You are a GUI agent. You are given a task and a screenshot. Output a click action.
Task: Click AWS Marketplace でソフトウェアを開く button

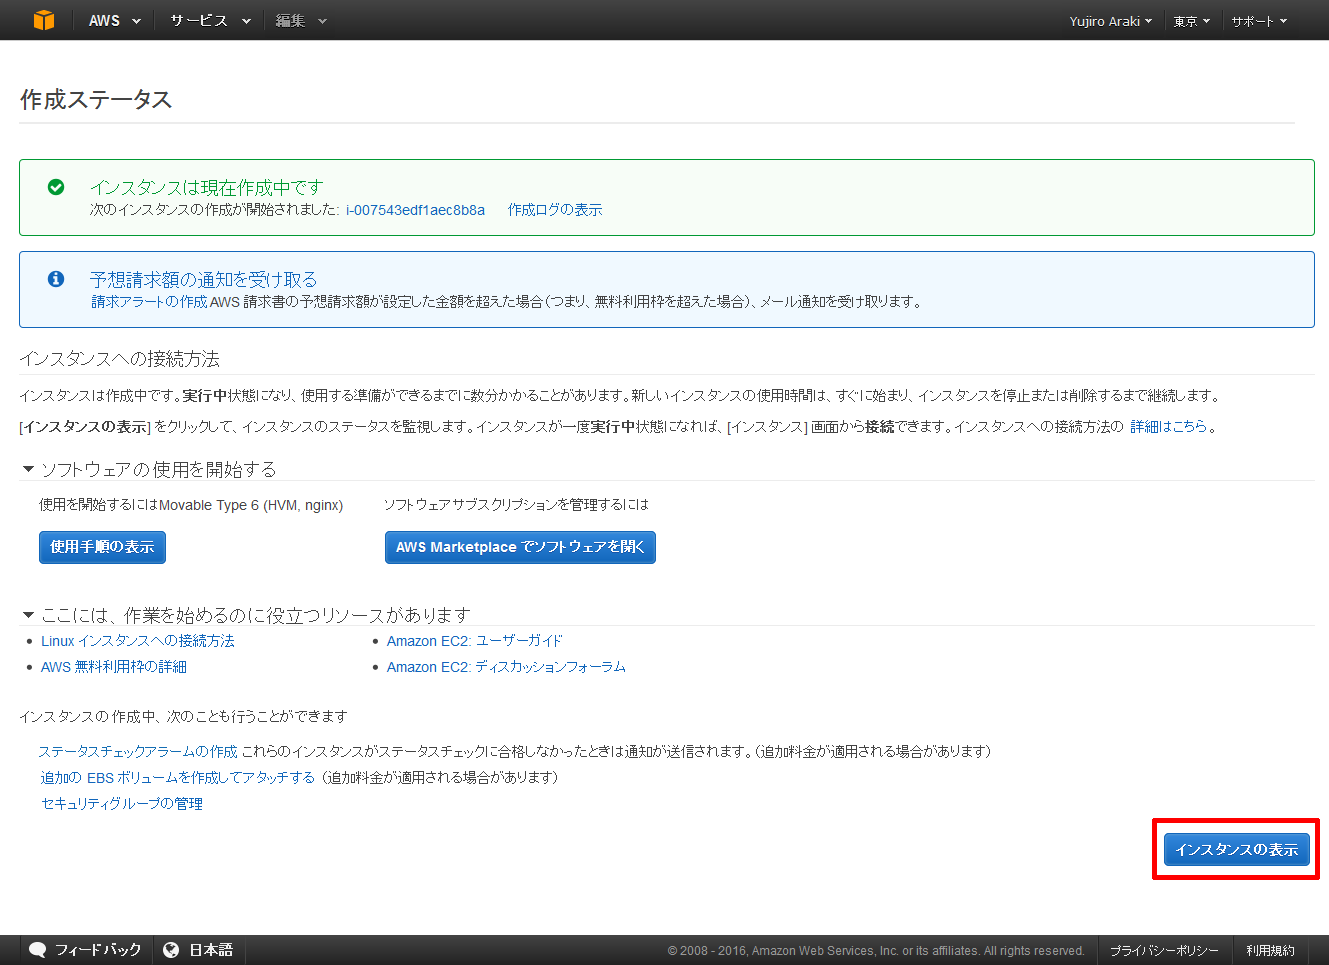point(520,547)
